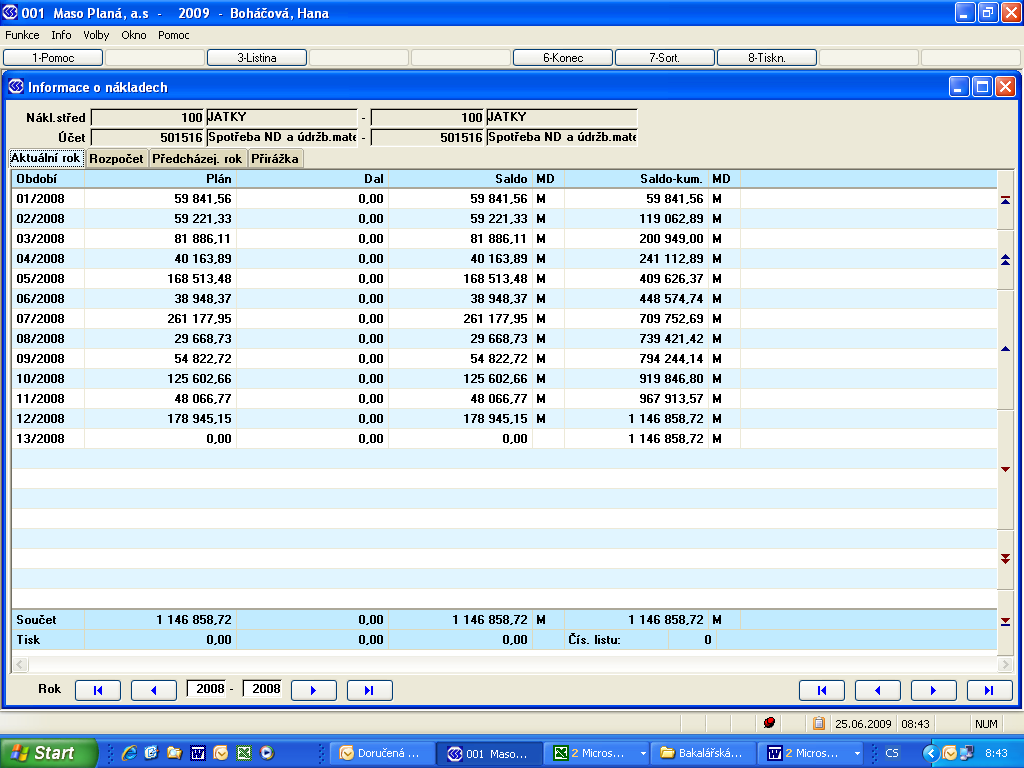Click the Období column header
The width and height of the screenshot is (1024, 768).
tap(48, 179)
